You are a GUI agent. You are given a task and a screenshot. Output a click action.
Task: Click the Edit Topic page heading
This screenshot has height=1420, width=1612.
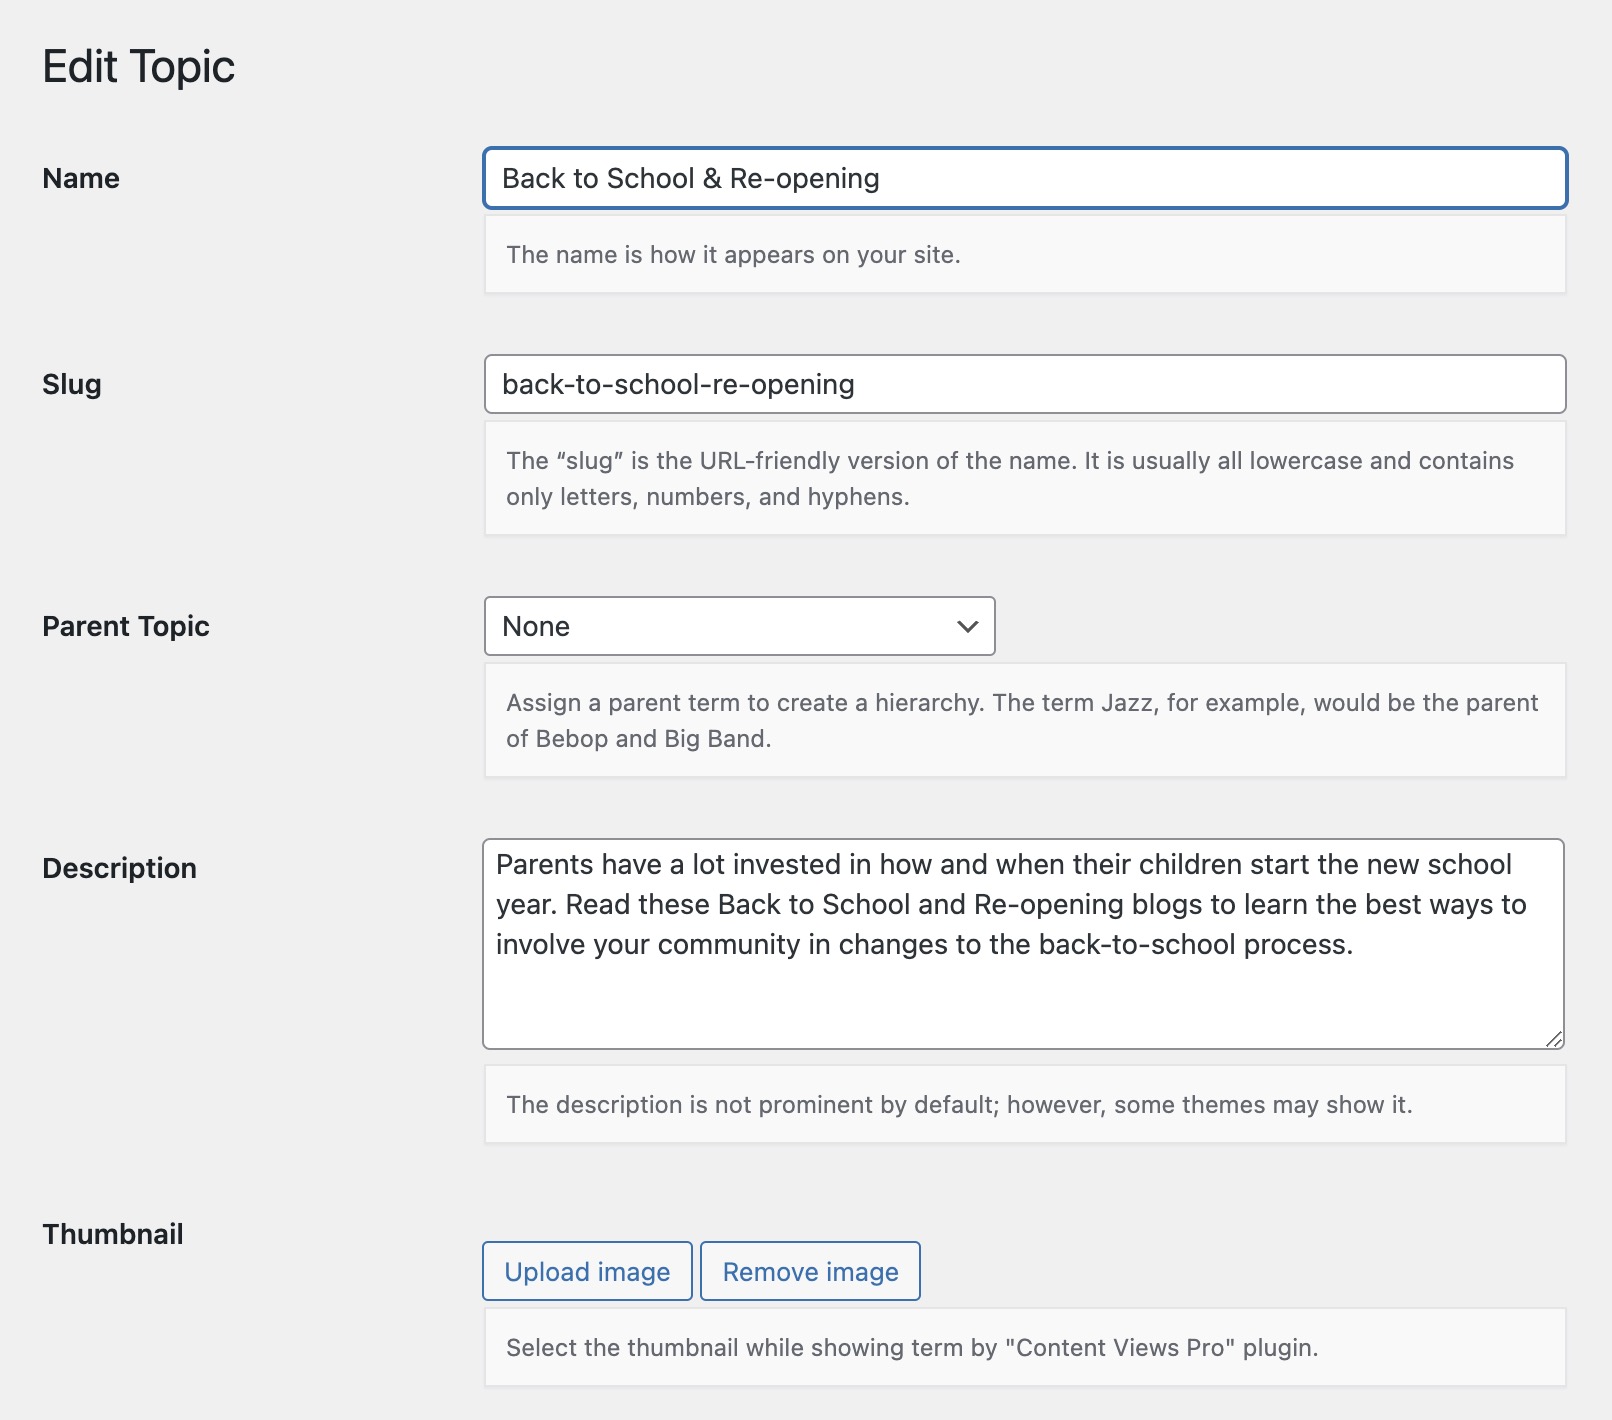(x=139, y=67)
